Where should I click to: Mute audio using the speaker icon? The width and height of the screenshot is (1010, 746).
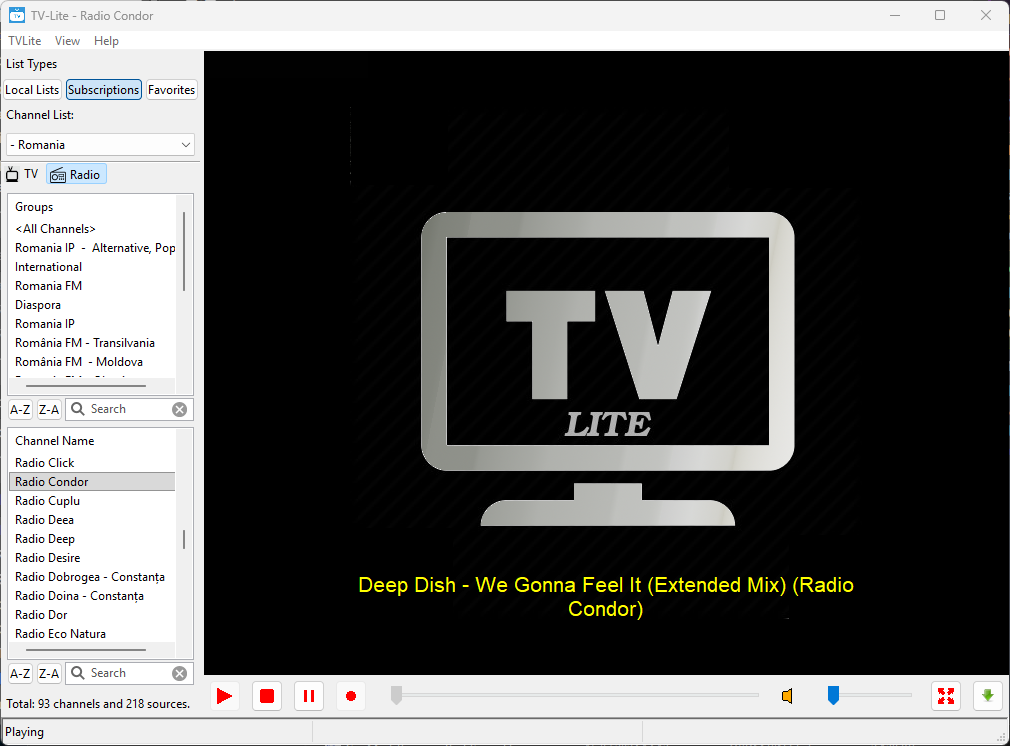[x=788, y=696]
